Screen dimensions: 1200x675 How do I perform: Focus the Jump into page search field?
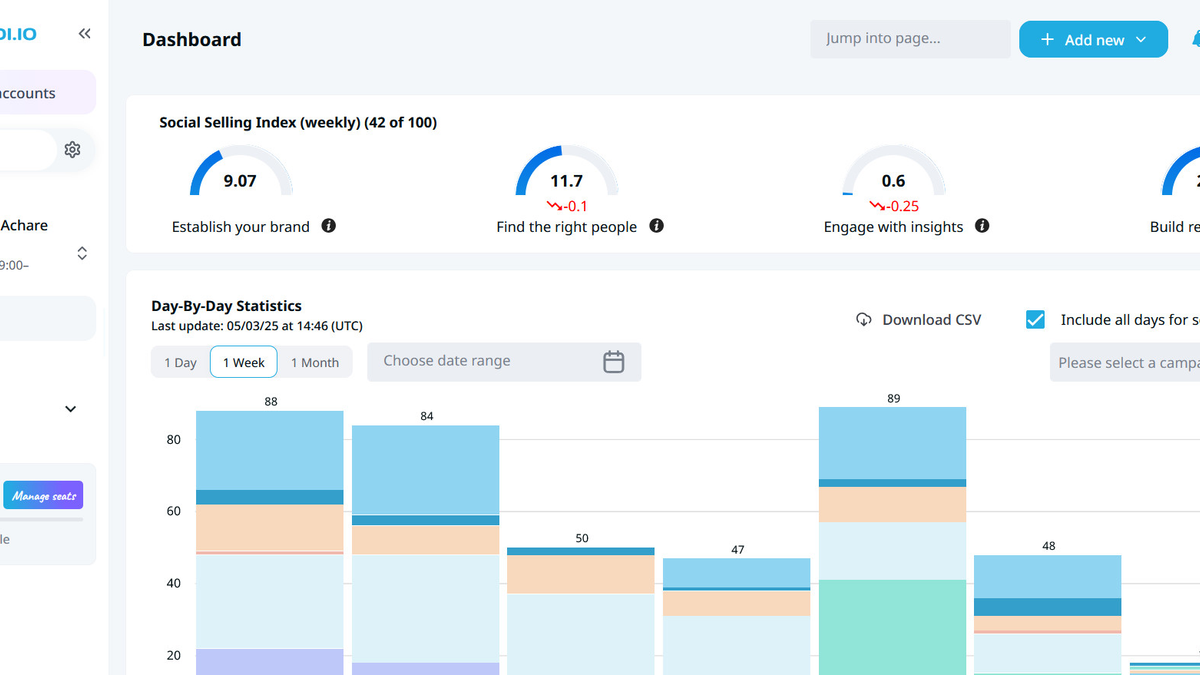(911, 39)
